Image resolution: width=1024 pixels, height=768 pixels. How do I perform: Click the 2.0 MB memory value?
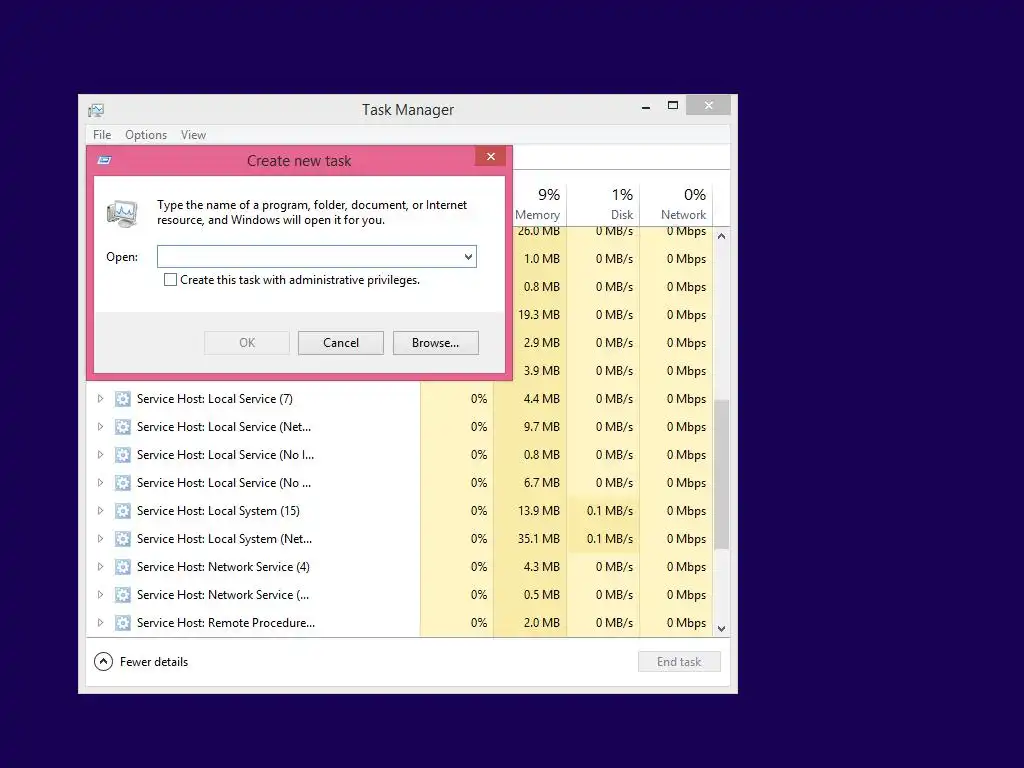tap(541, 623)
